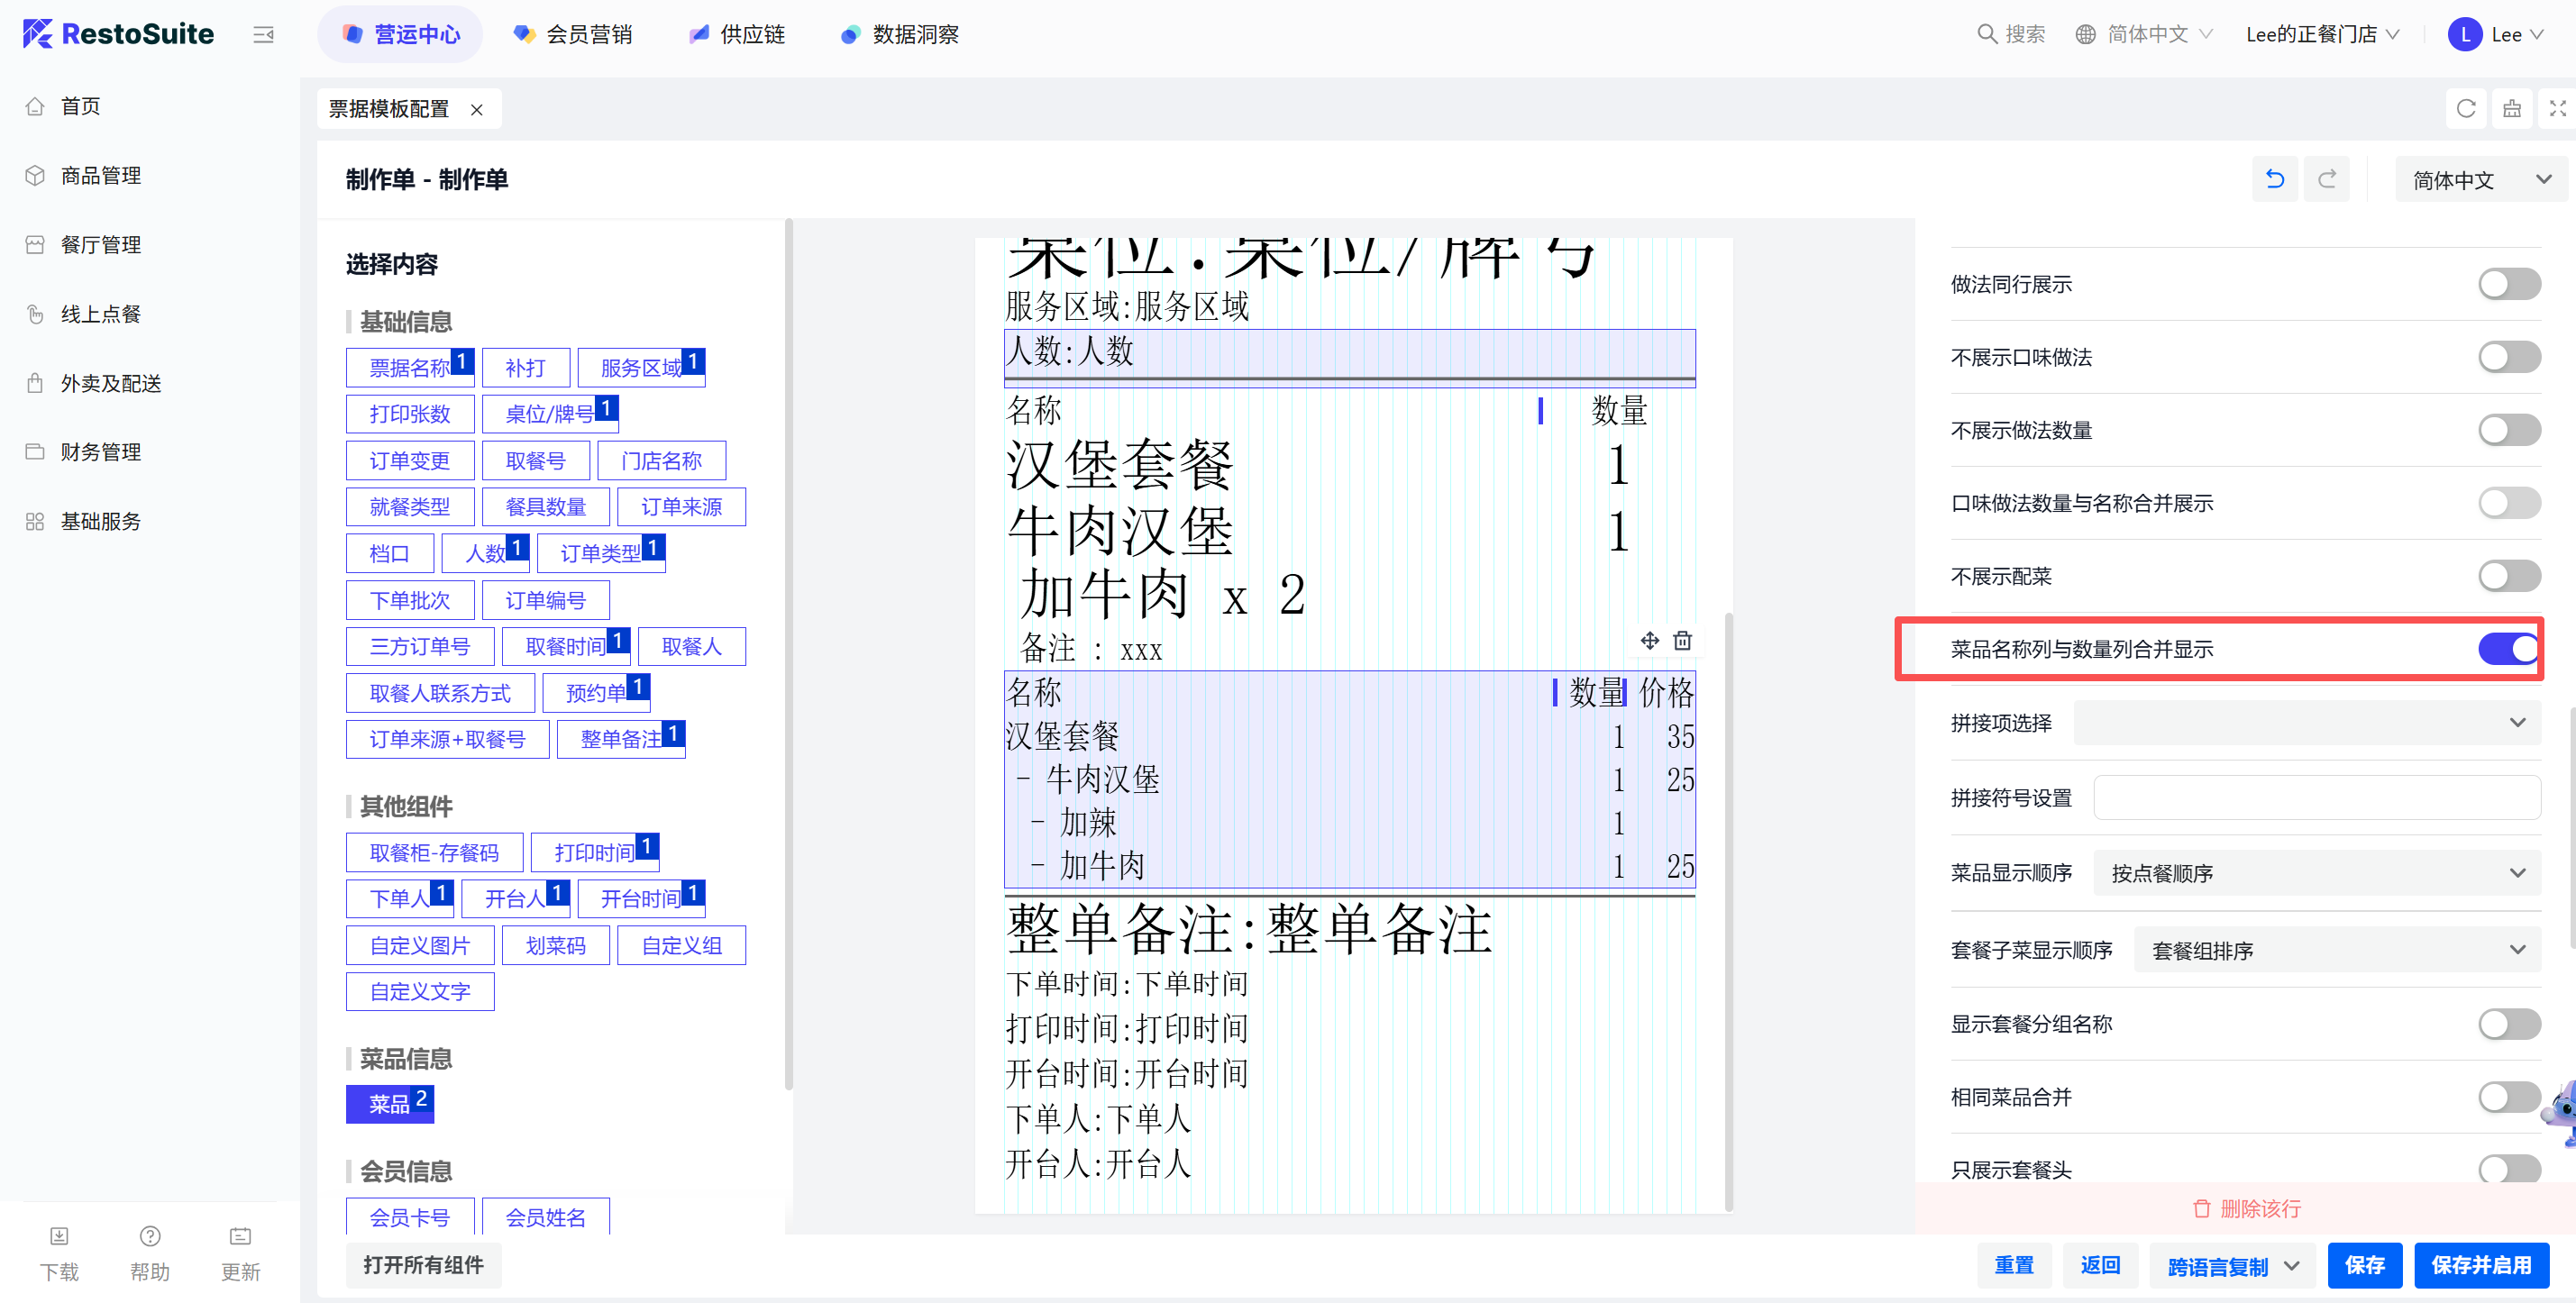
Task: Click the fullscreen expand icon
Action: pos(2557,108)
